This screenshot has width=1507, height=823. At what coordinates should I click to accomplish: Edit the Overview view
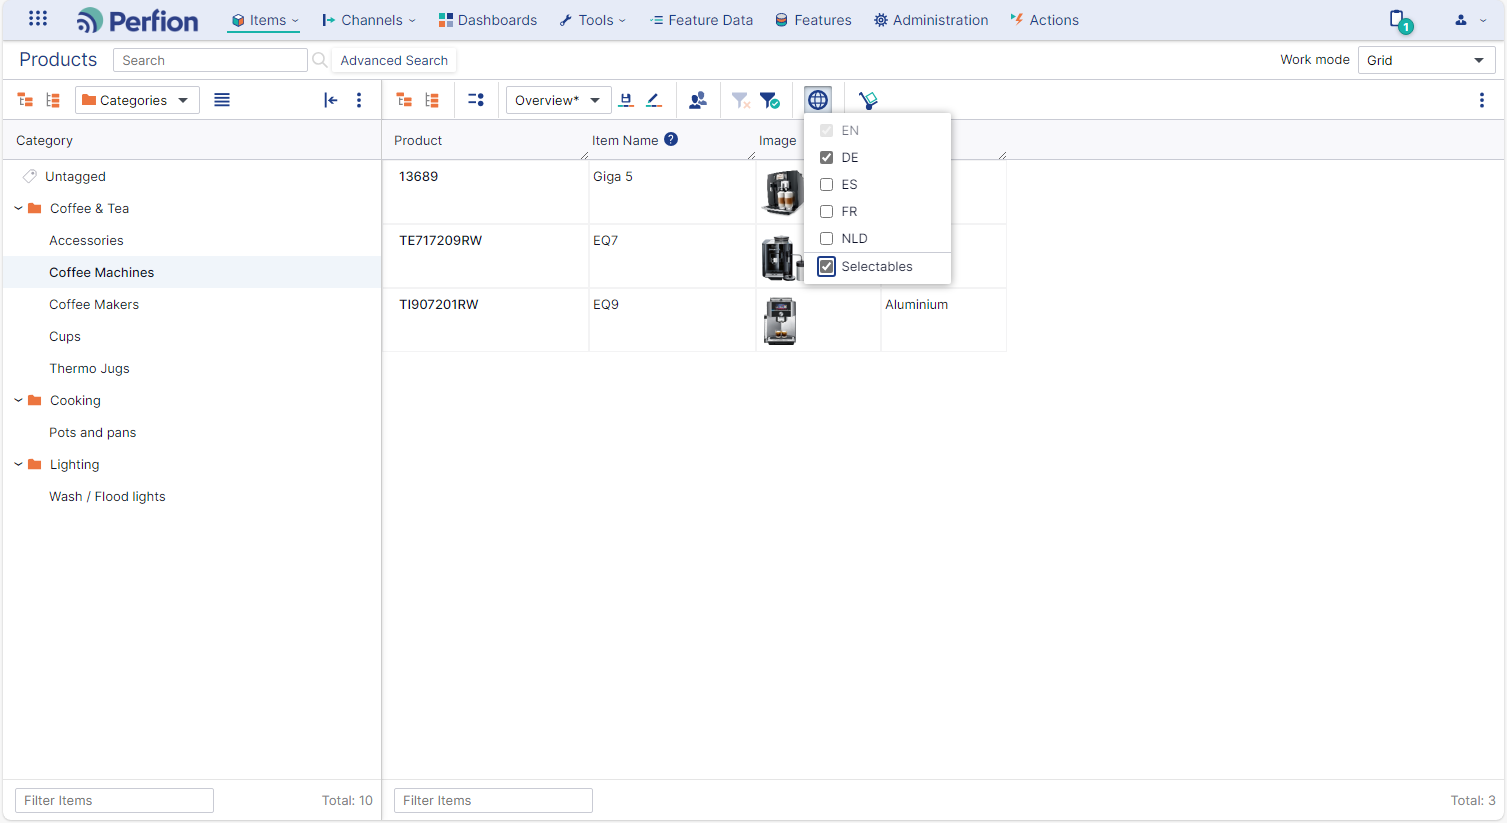(654, 100)
